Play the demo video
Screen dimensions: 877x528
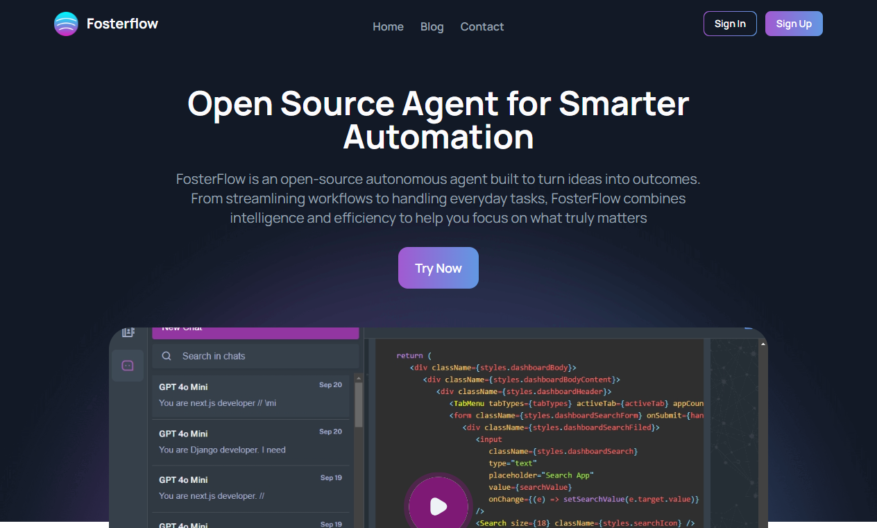pyautogui.click(x=438, y=506)
